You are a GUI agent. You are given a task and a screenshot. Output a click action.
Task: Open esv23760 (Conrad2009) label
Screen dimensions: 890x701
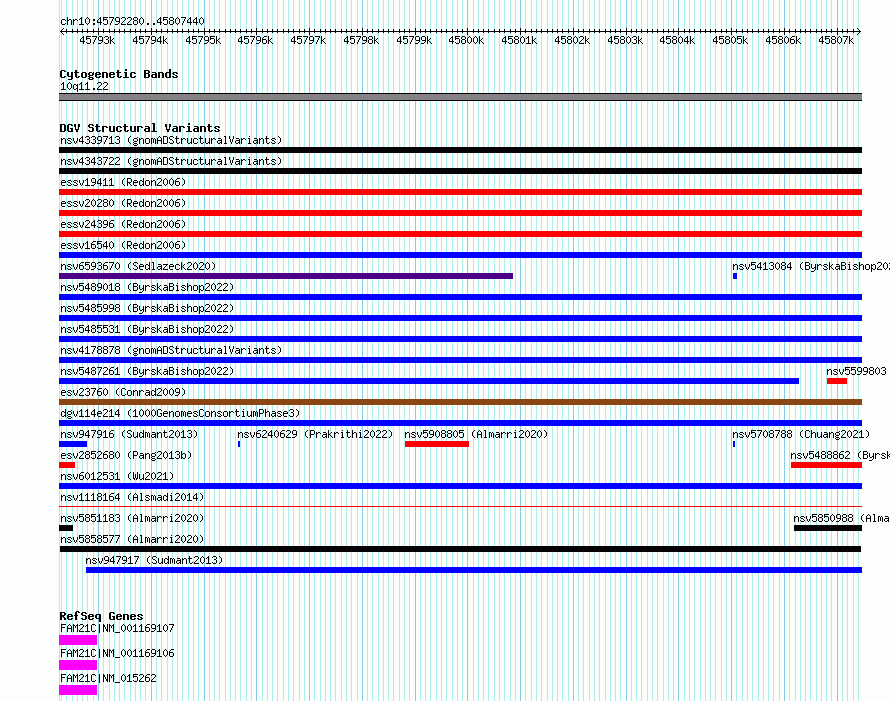[x=123, y=392]
